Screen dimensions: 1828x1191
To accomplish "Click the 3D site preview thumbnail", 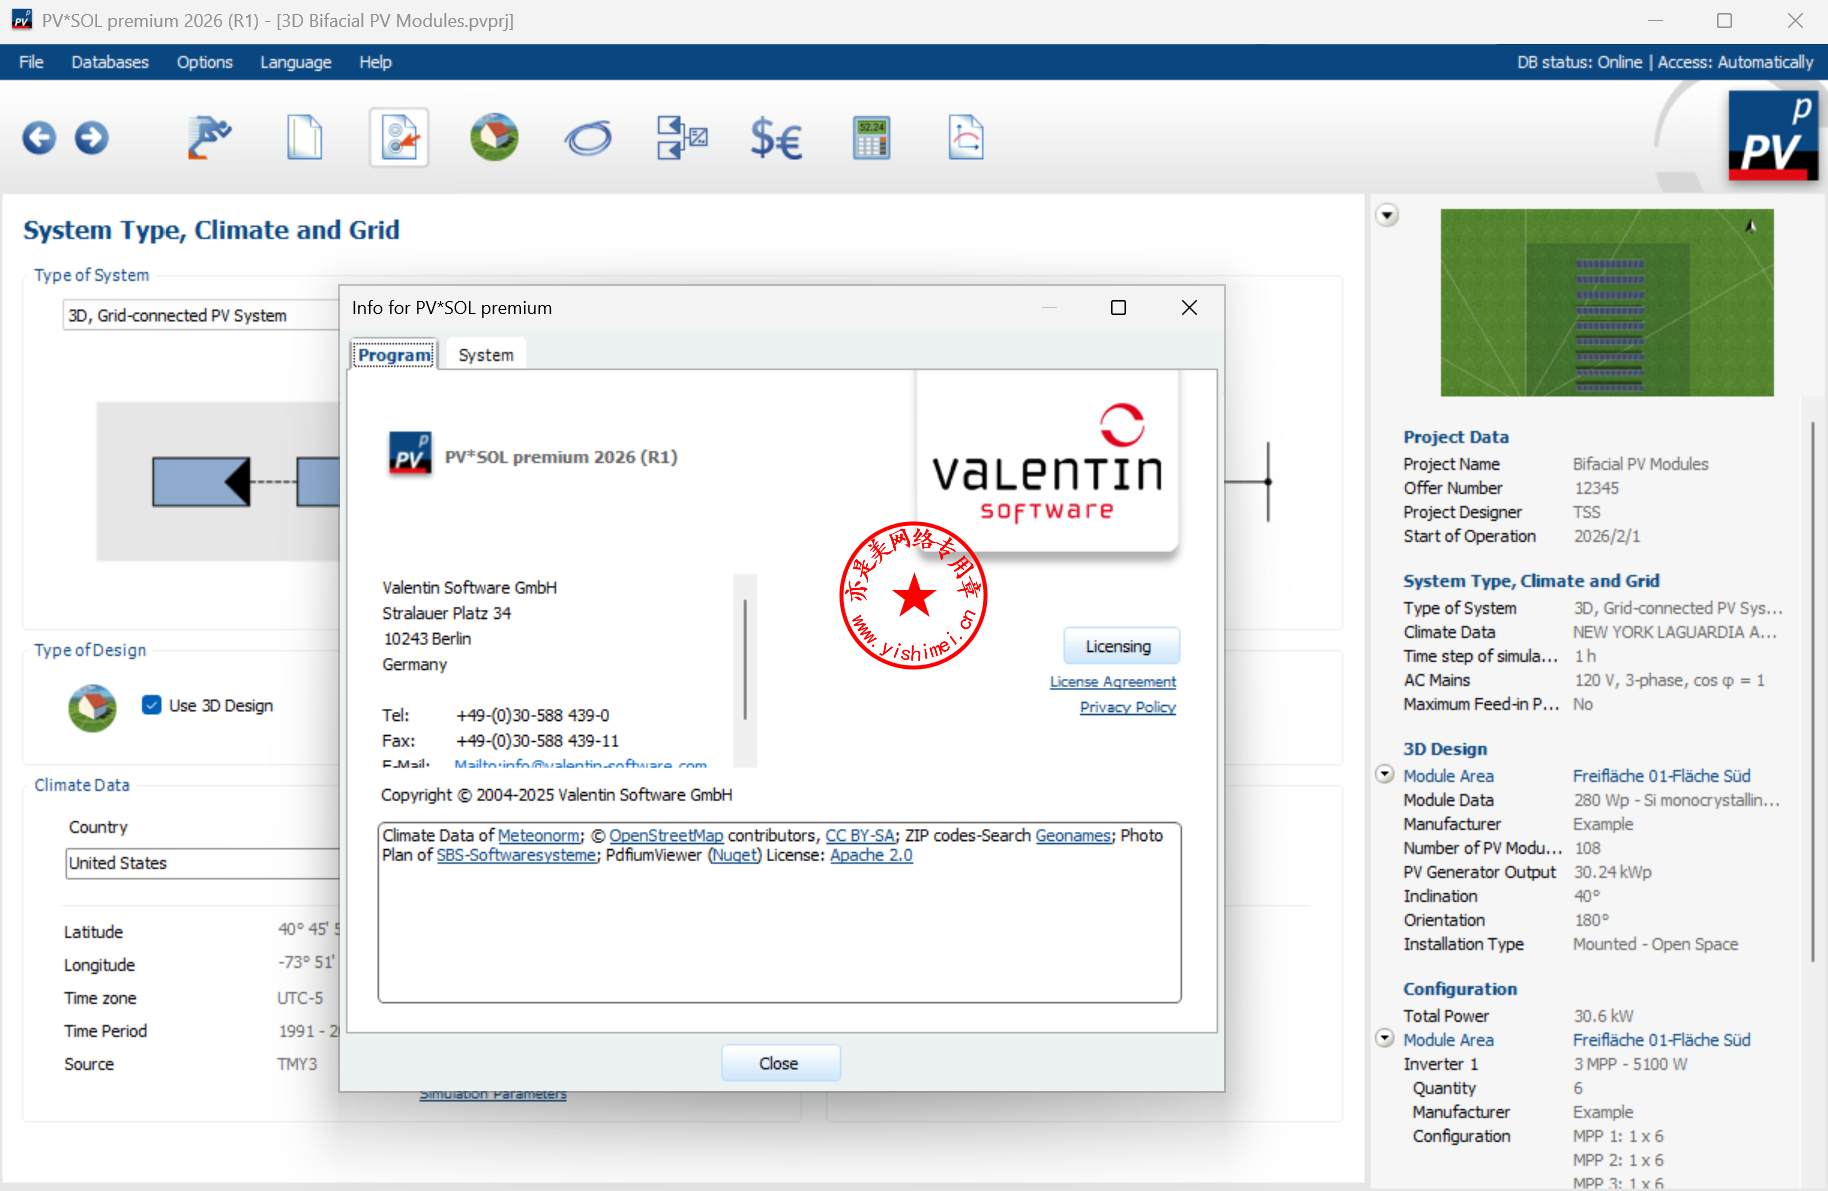I will (x=1606, y=302).
